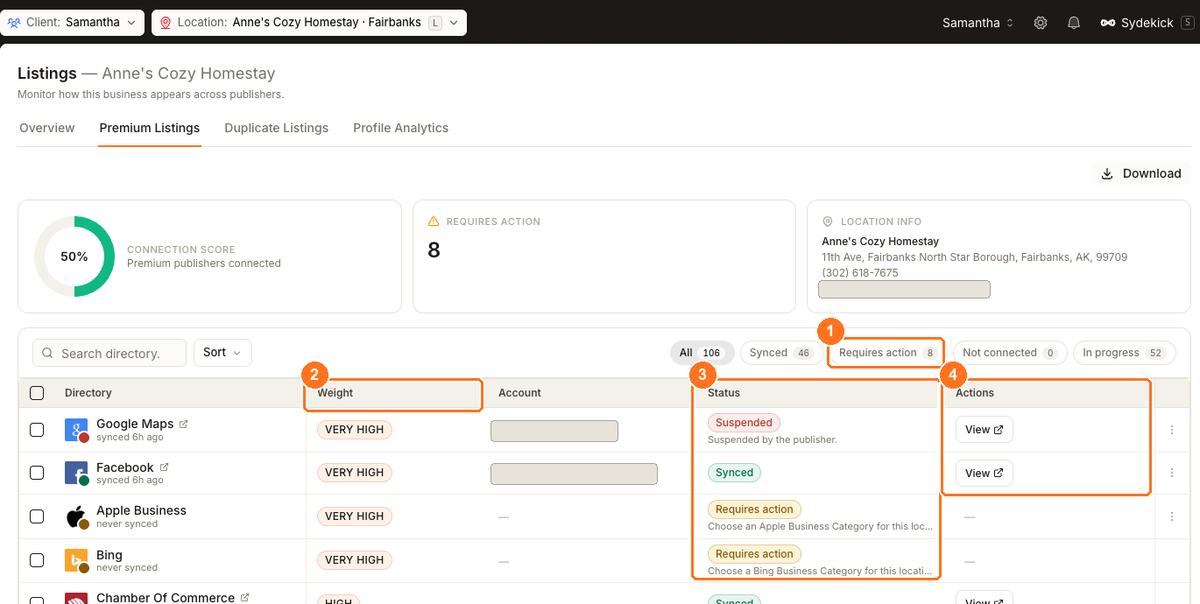Open the Location Anne's Cozy Homestay dropdown

point(309,22)
